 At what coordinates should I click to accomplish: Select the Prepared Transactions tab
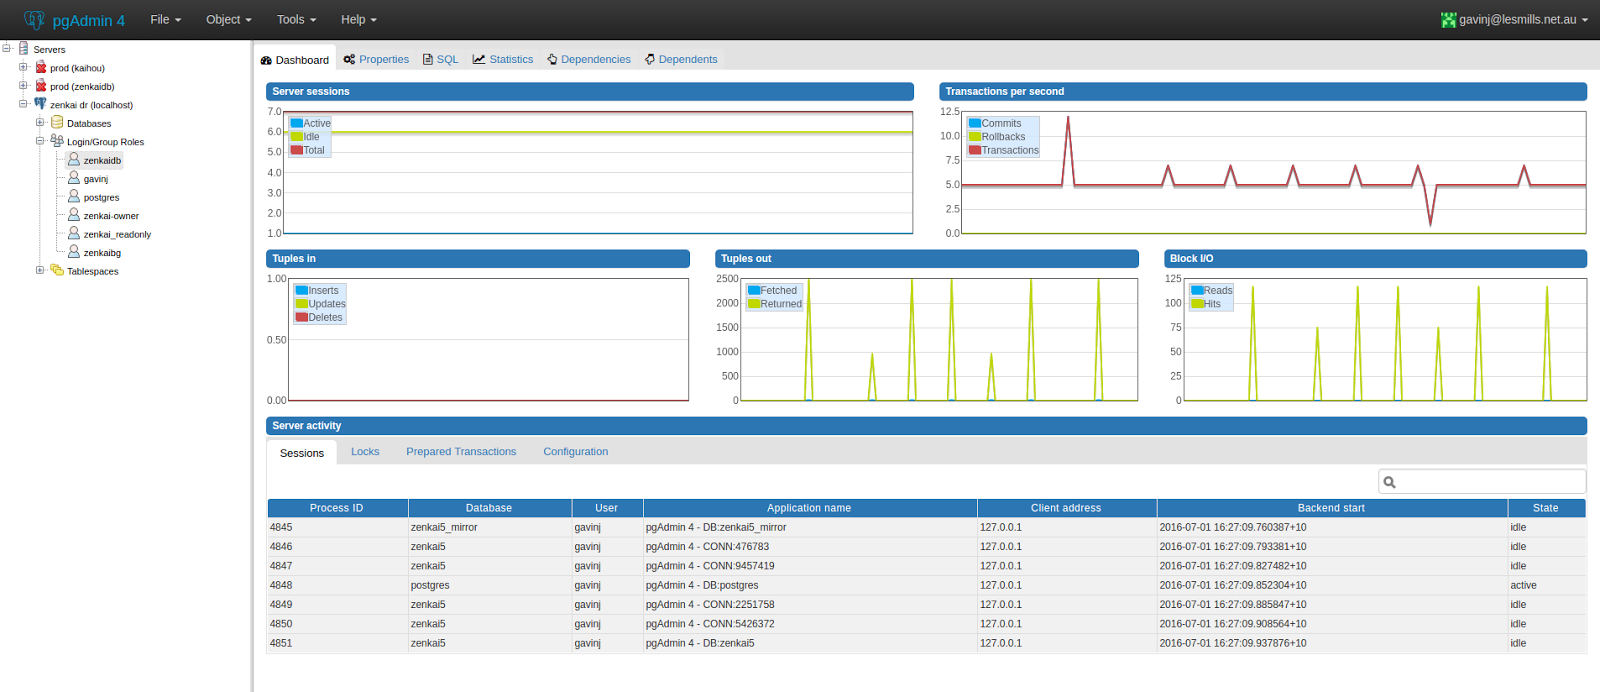tap(461, 452)
